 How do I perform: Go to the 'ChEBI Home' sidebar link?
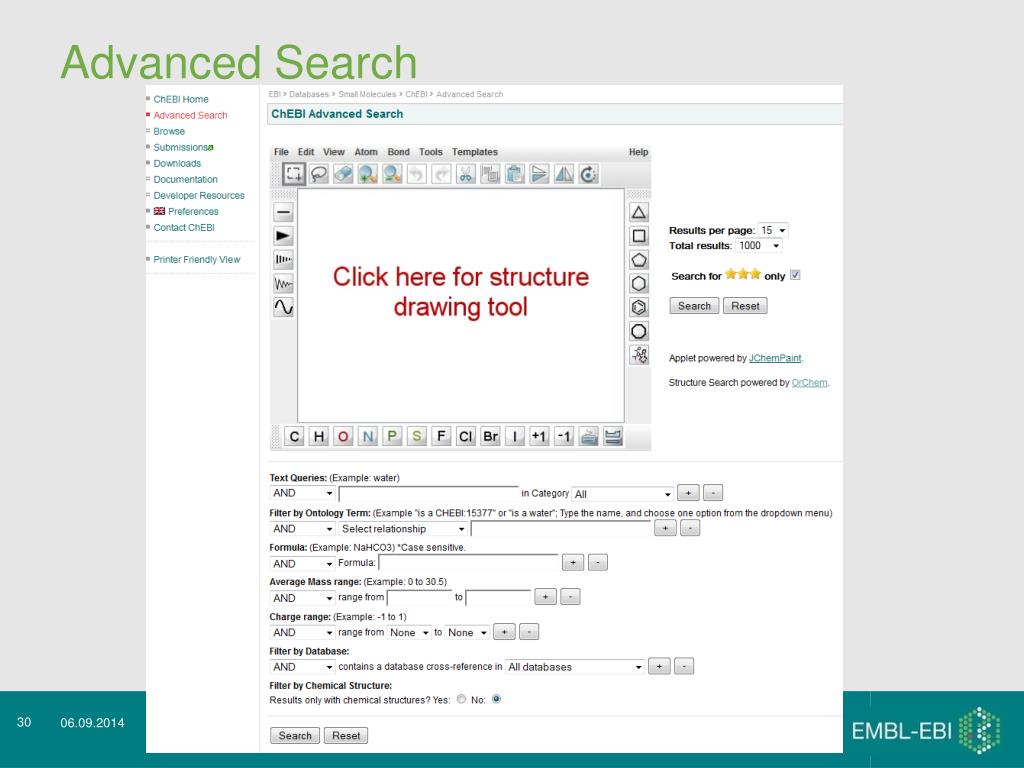tap(181, 99)
